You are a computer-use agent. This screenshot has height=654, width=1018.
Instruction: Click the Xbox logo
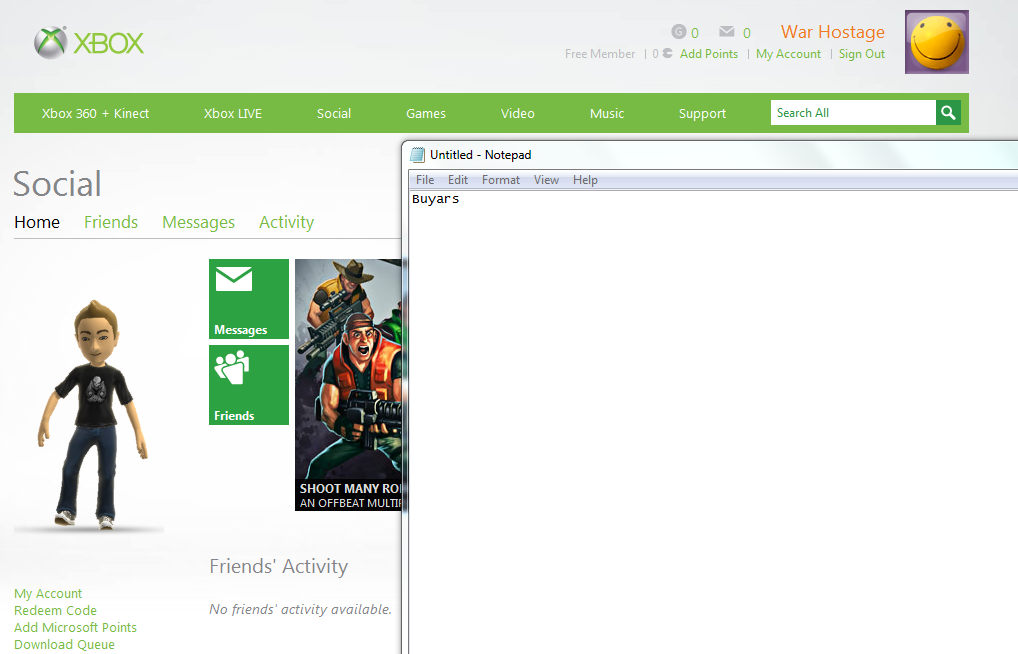point(89,43)
